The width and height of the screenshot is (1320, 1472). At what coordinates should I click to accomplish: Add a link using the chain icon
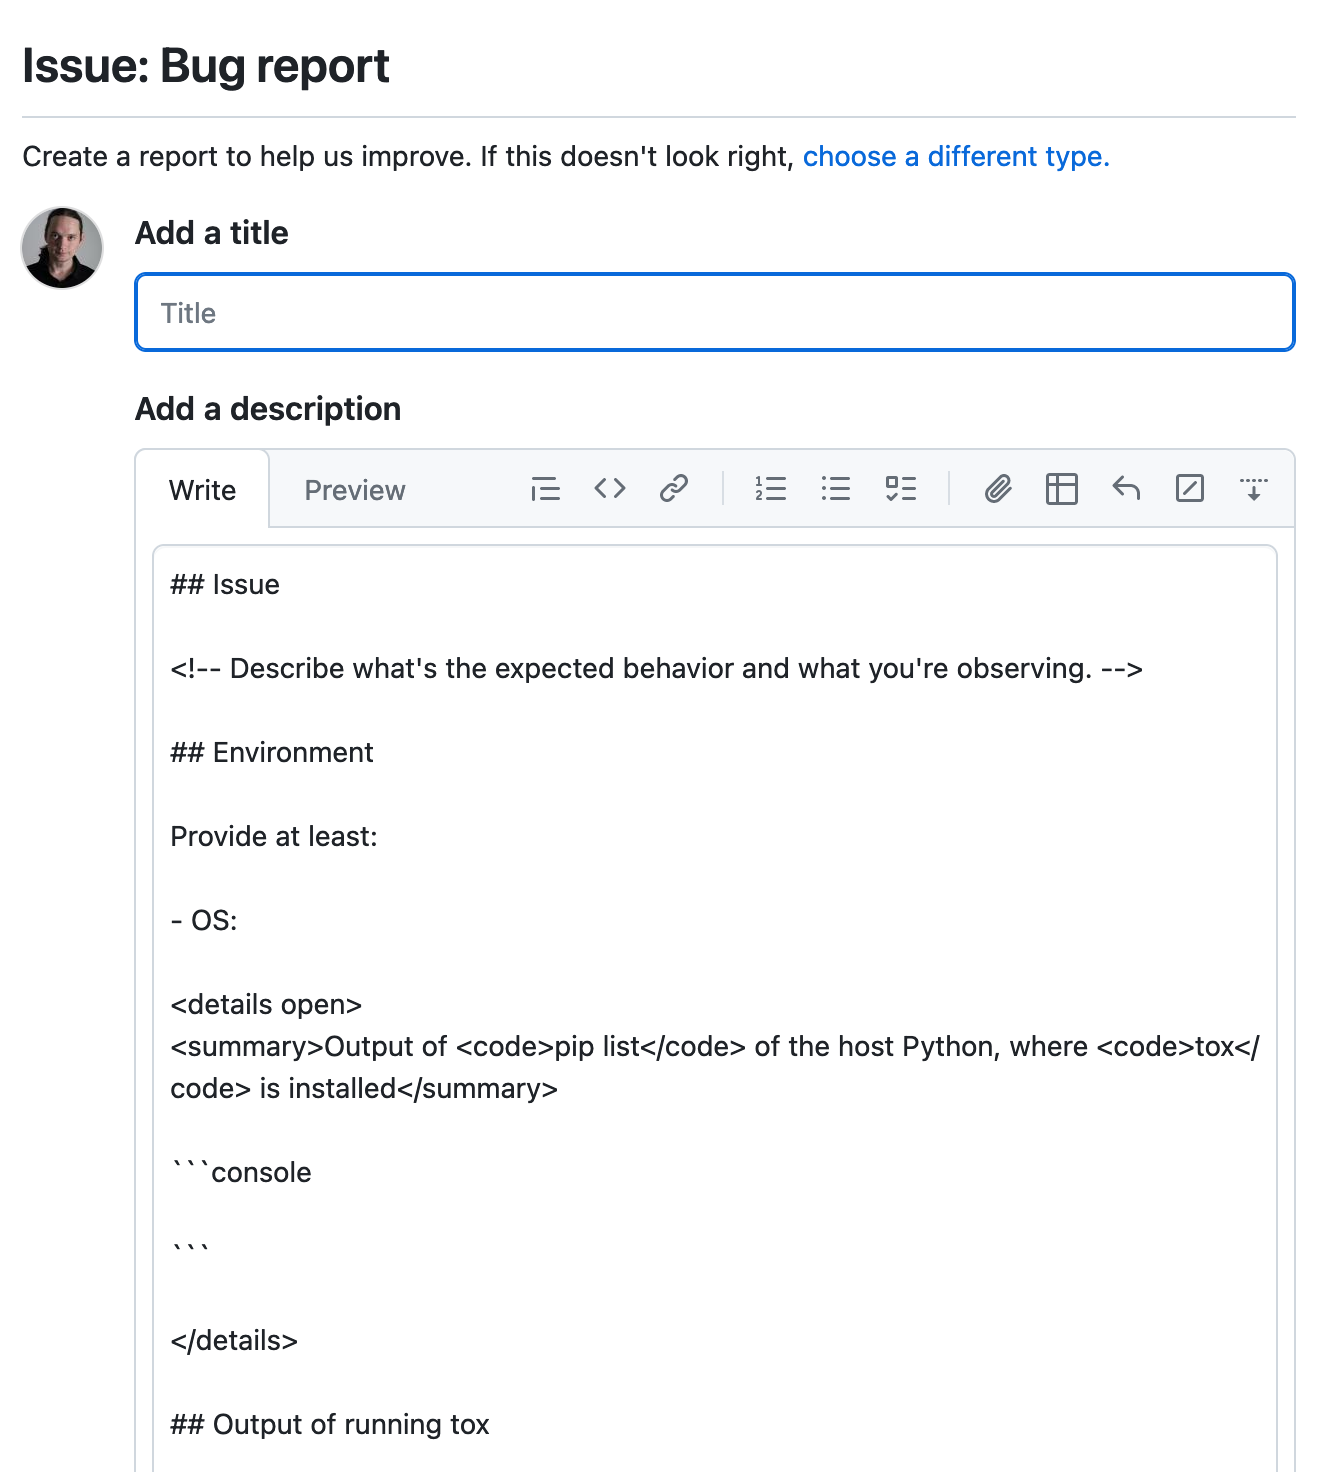pyautogui.click(x=674, y=489)
